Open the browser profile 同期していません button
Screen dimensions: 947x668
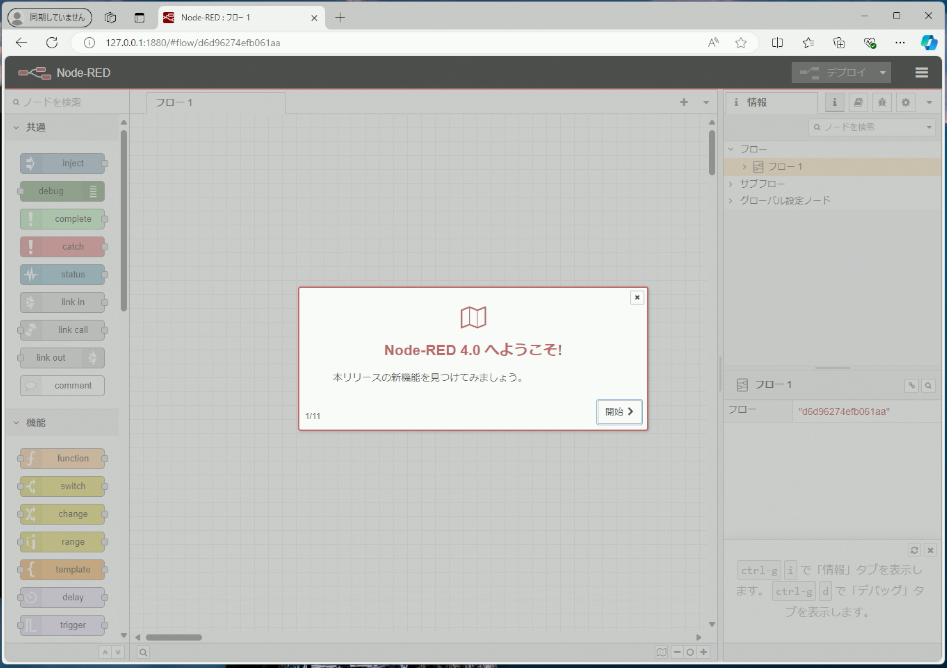(x=50, y=18)
